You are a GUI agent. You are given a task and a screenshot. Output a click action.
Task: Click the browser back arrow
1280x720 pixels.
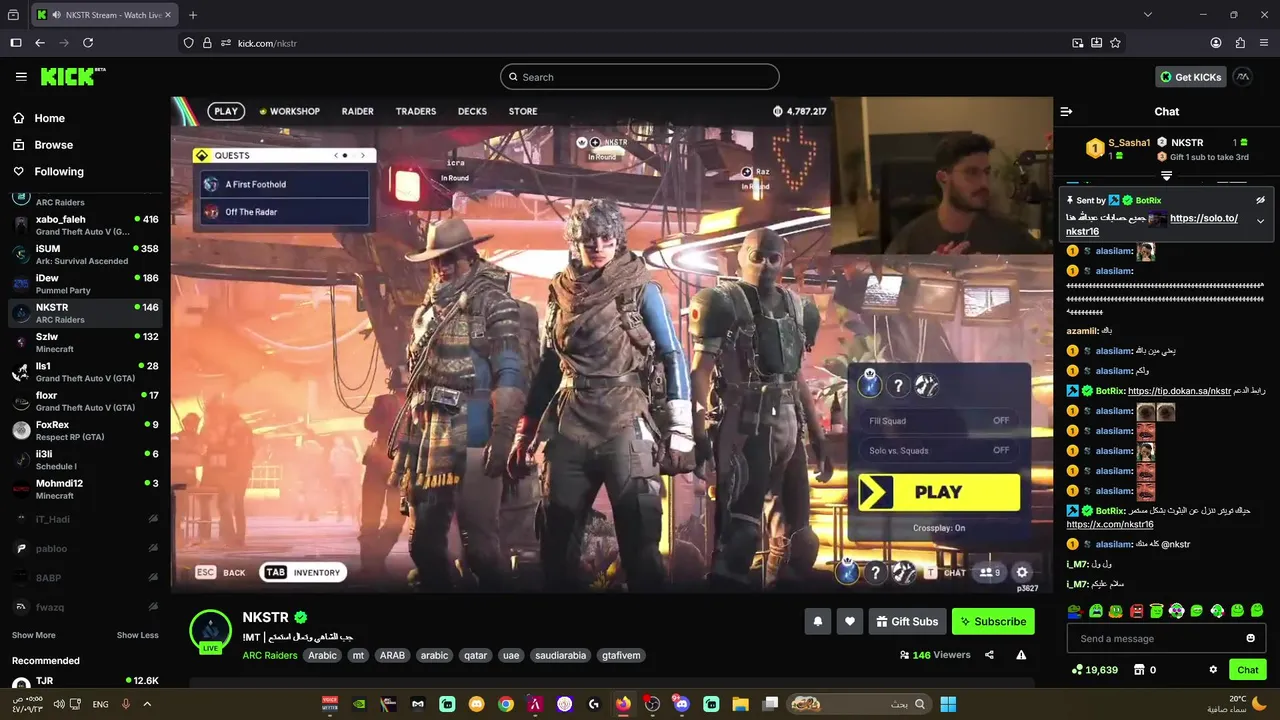pos(40,43)
